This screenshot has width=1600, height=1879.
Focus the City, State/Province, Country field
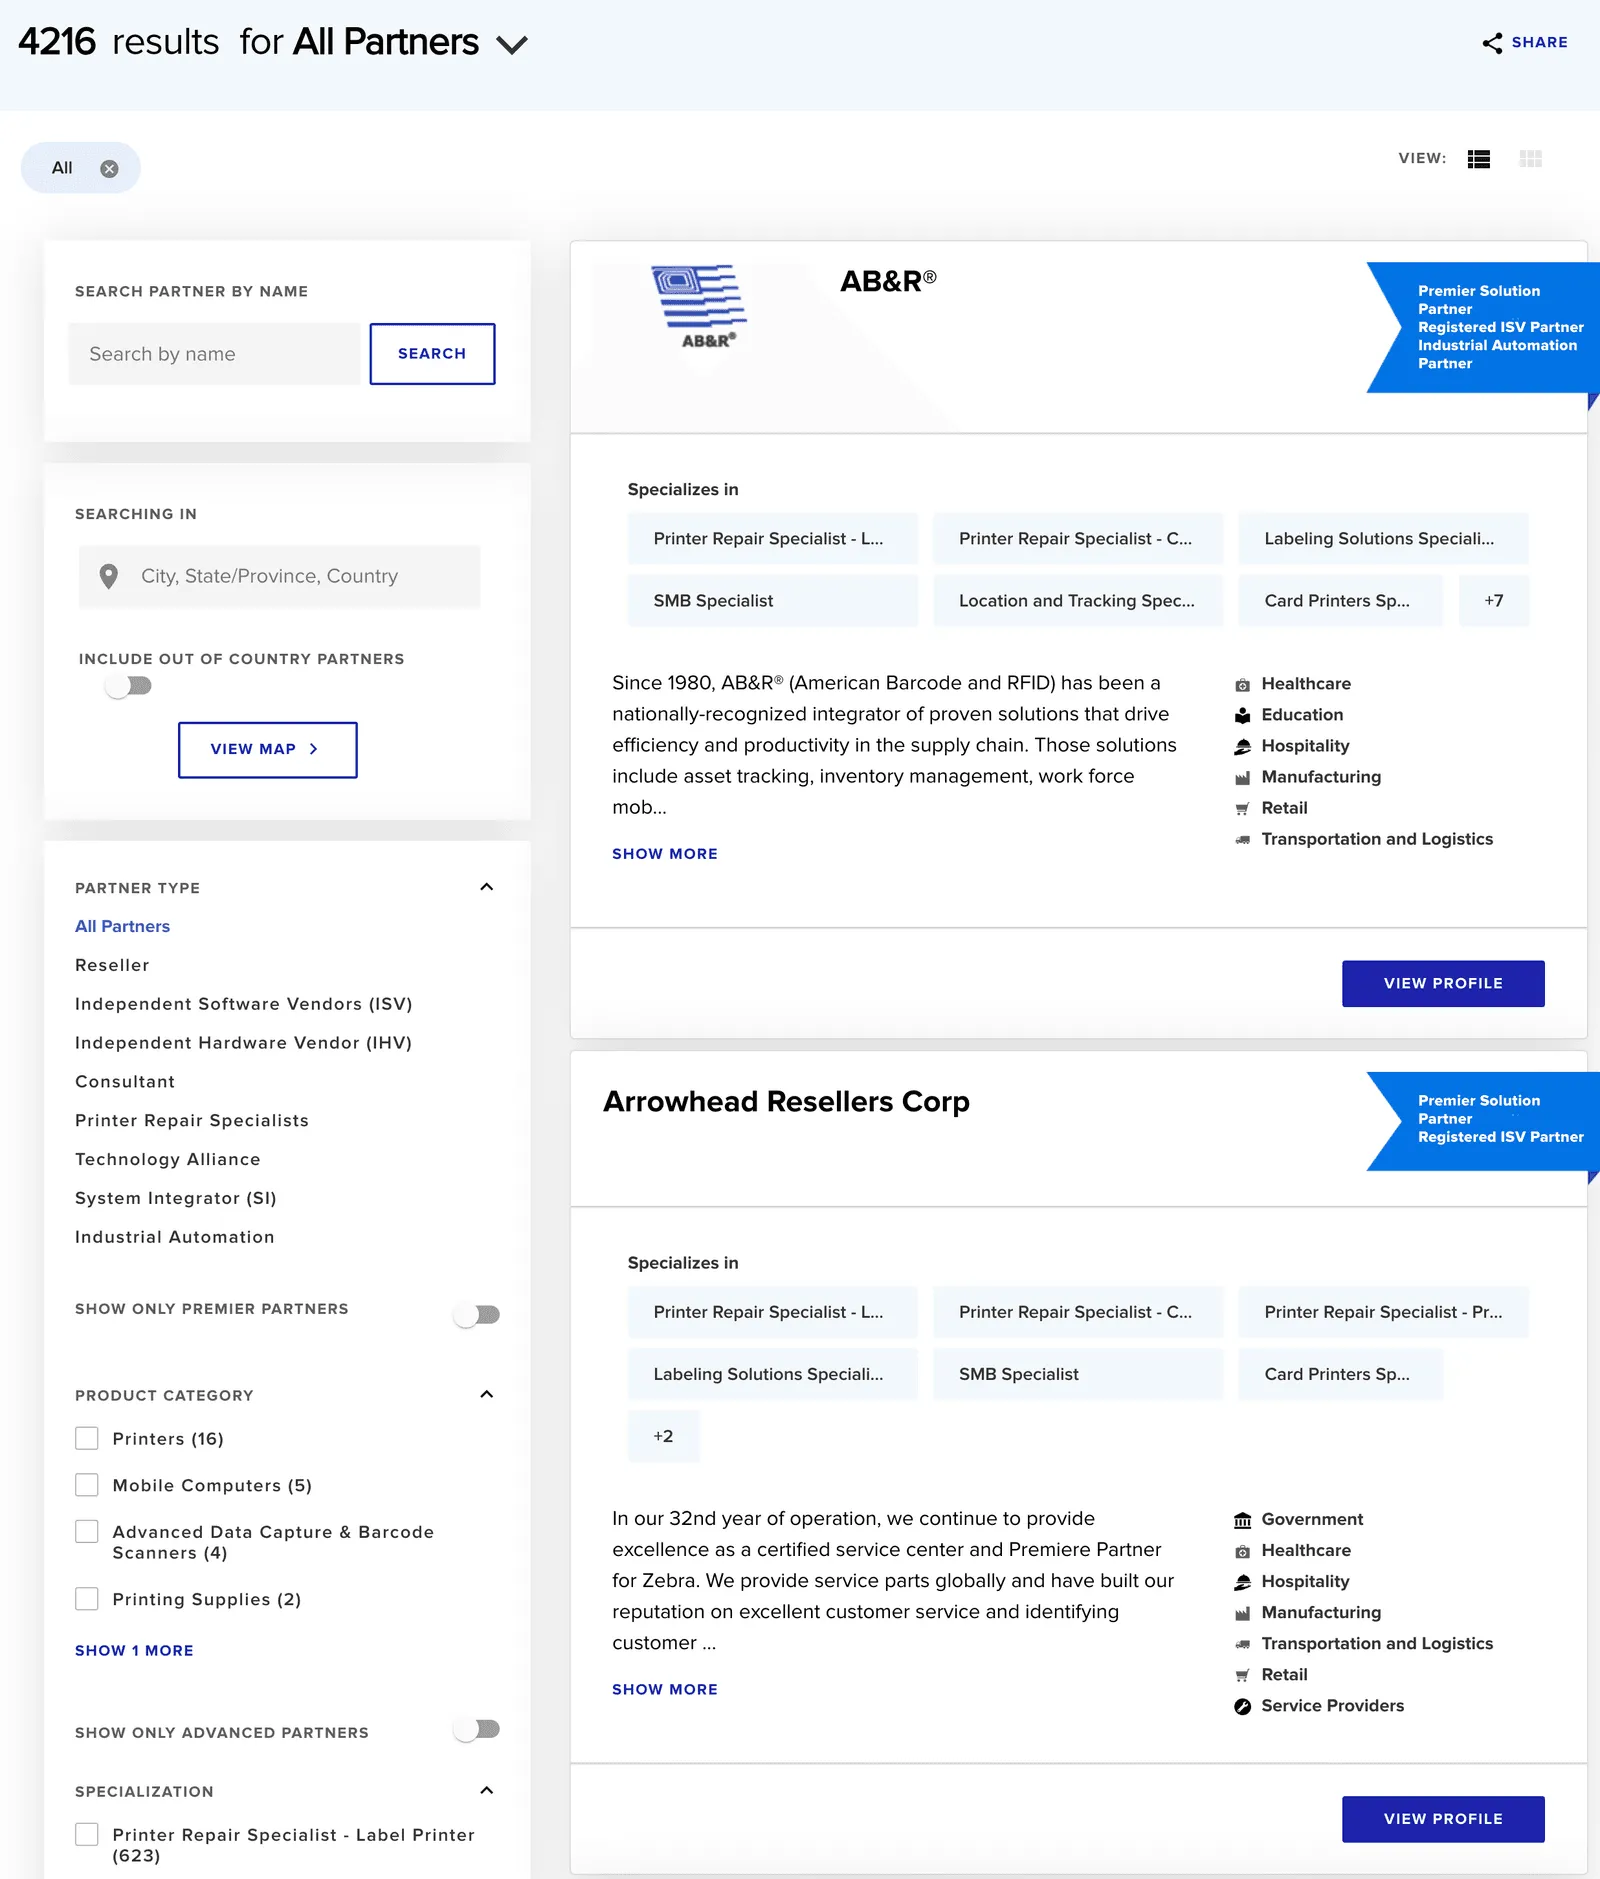[280, 577]
